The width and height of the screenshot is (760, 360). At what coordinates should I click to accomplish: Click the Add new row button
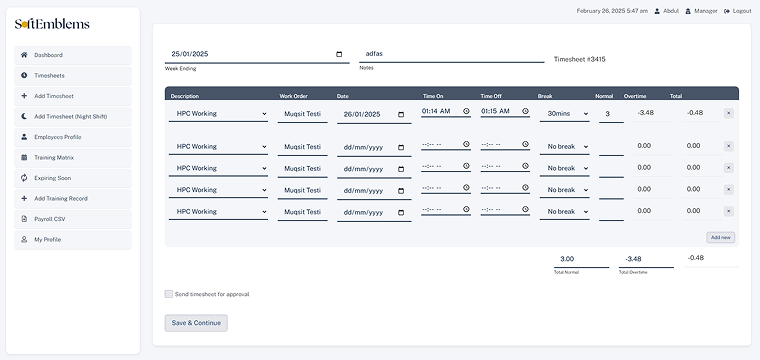pyautogui.click(x=720, y=237)
